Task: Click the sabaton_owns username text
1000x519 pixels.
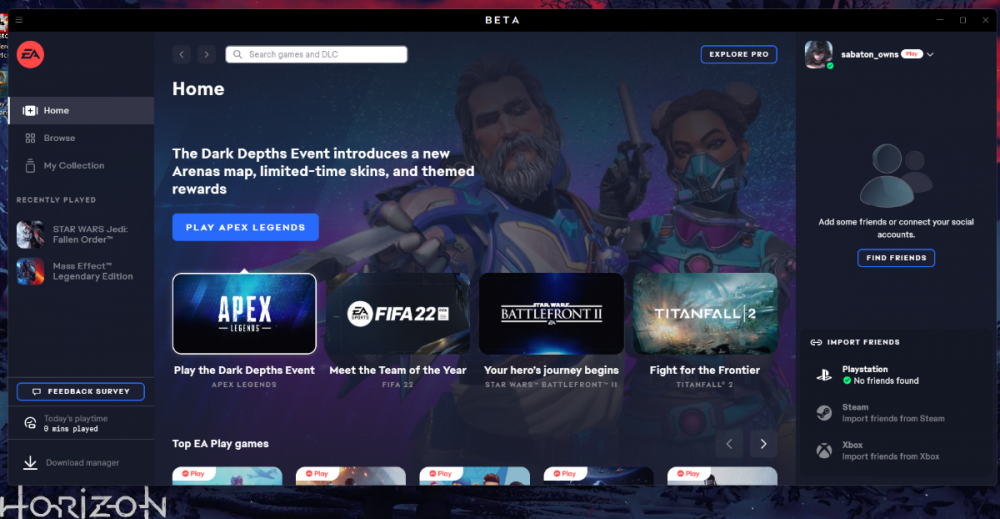Action: click(x=870, y=55)
